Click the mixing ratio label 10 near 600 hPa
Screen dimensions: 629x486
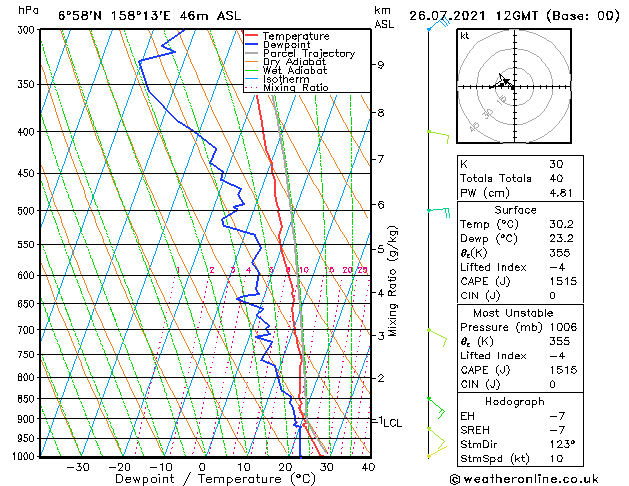[304, 270]
